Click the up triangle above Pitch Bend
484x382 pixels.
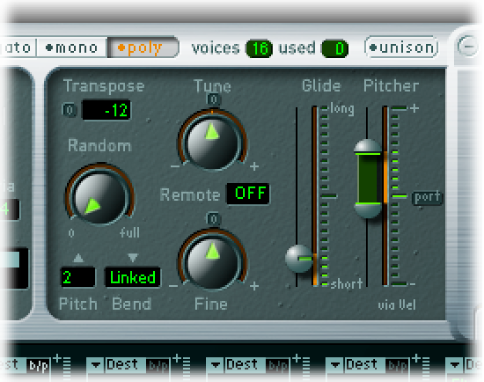click(x=78, y=258)
